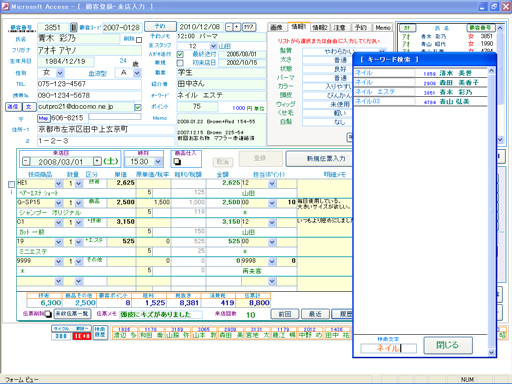Open the staff dropdown showing 9998
Viewport: 512px width, 384px height.
(272, 262)
